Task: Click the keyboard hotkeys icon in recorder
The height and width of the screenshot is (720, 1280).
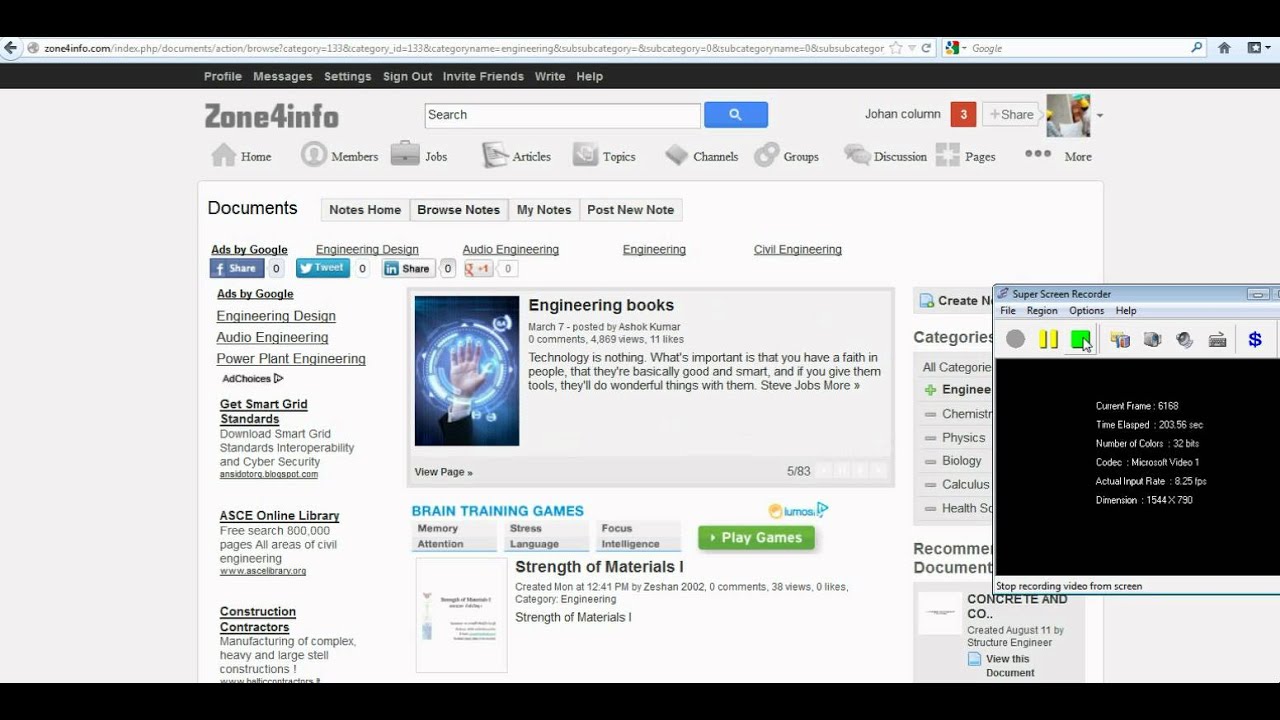Action: (1217, 340)
